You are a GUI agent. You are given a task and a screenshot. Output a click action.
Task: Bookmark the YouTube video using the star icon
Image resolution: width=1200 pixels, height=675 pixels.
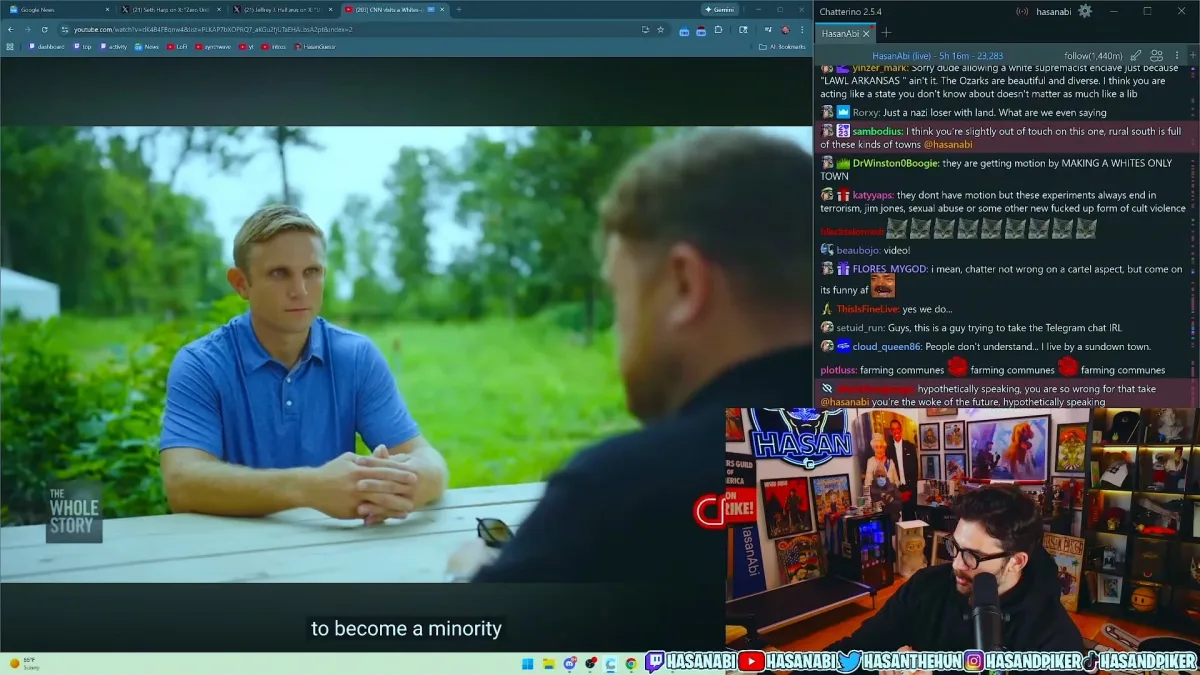pos(660,30)
